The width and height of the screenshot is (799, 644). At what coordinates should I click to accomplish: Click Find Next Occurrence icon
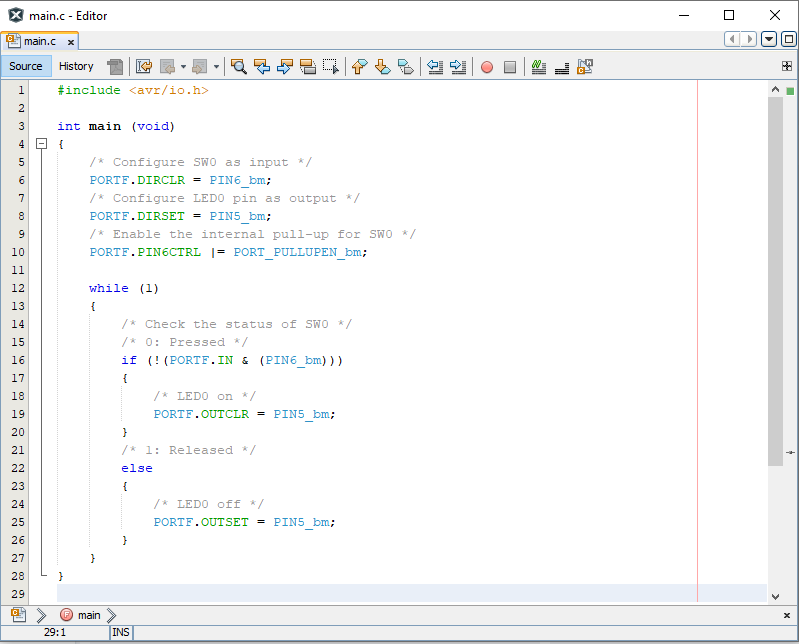[285, 67]
